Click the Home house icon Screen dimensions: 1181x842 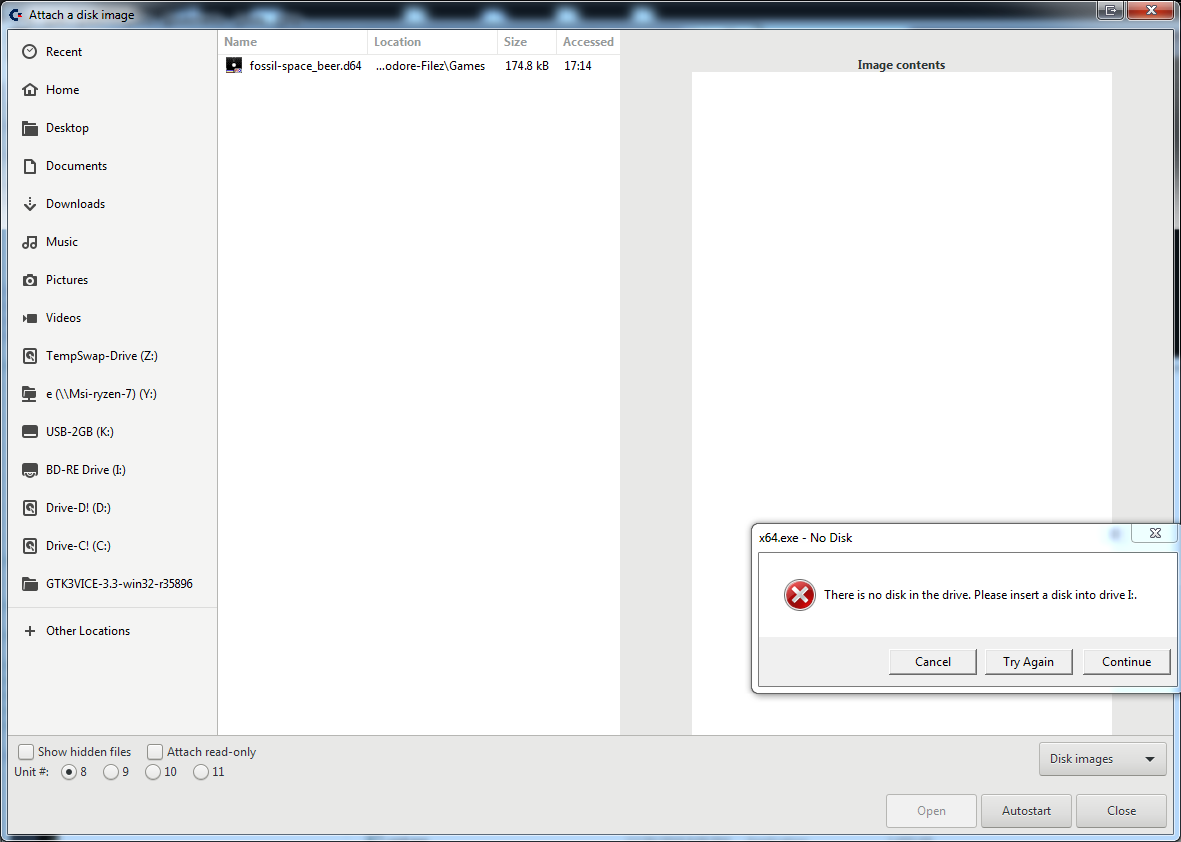tap(30, 90)
